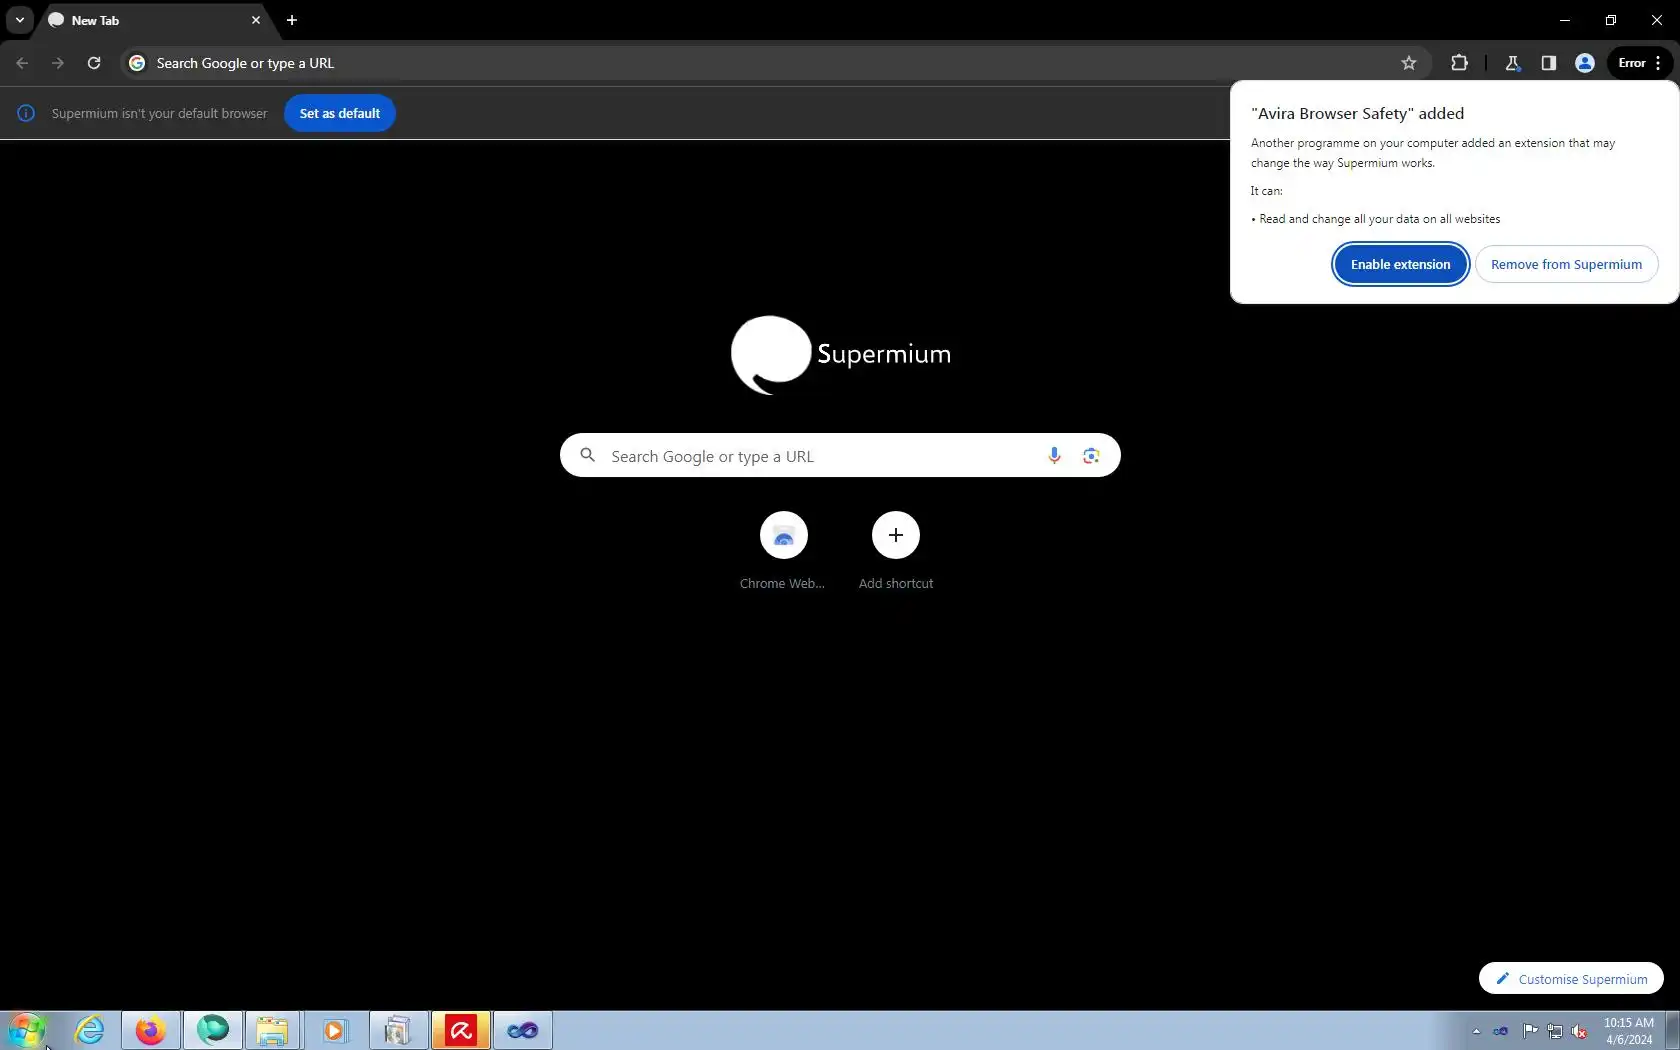Launch Firefox from the taskbar

(x=151, y=1030)
